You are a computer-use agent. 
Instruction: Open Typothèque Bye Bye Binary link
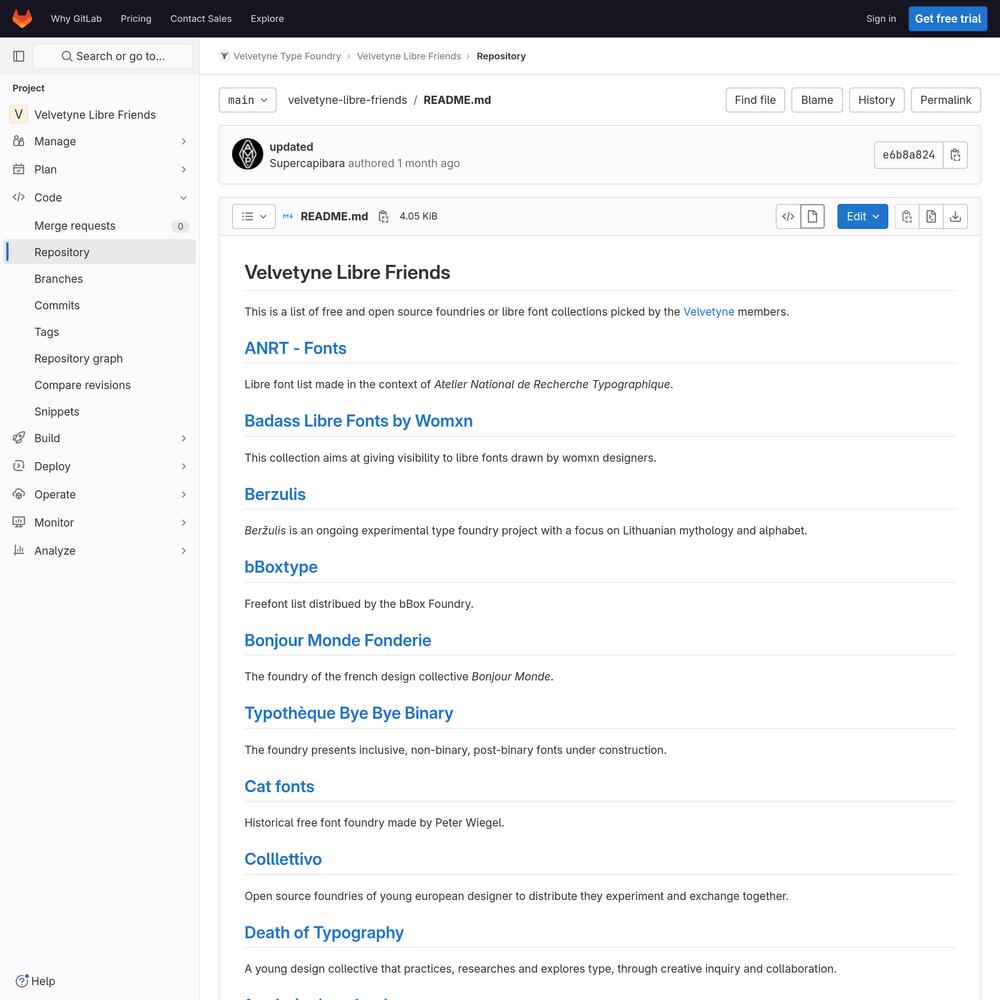click(348, 713)
